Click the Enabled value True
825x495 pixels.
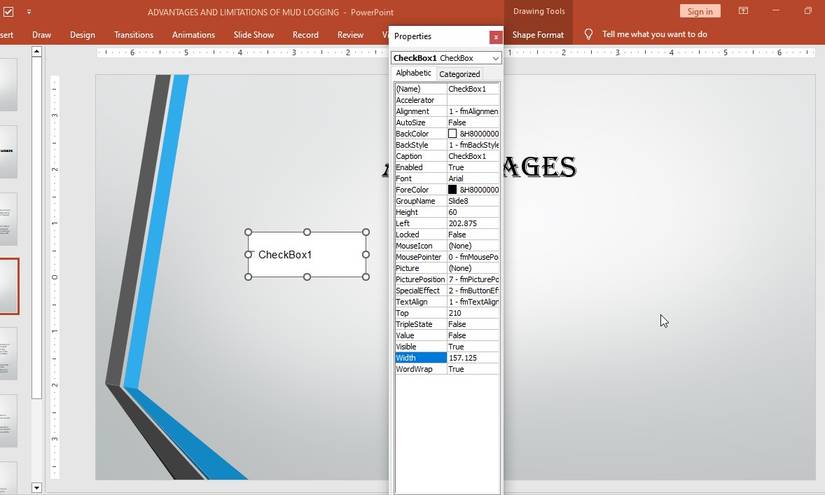[473, 167]
